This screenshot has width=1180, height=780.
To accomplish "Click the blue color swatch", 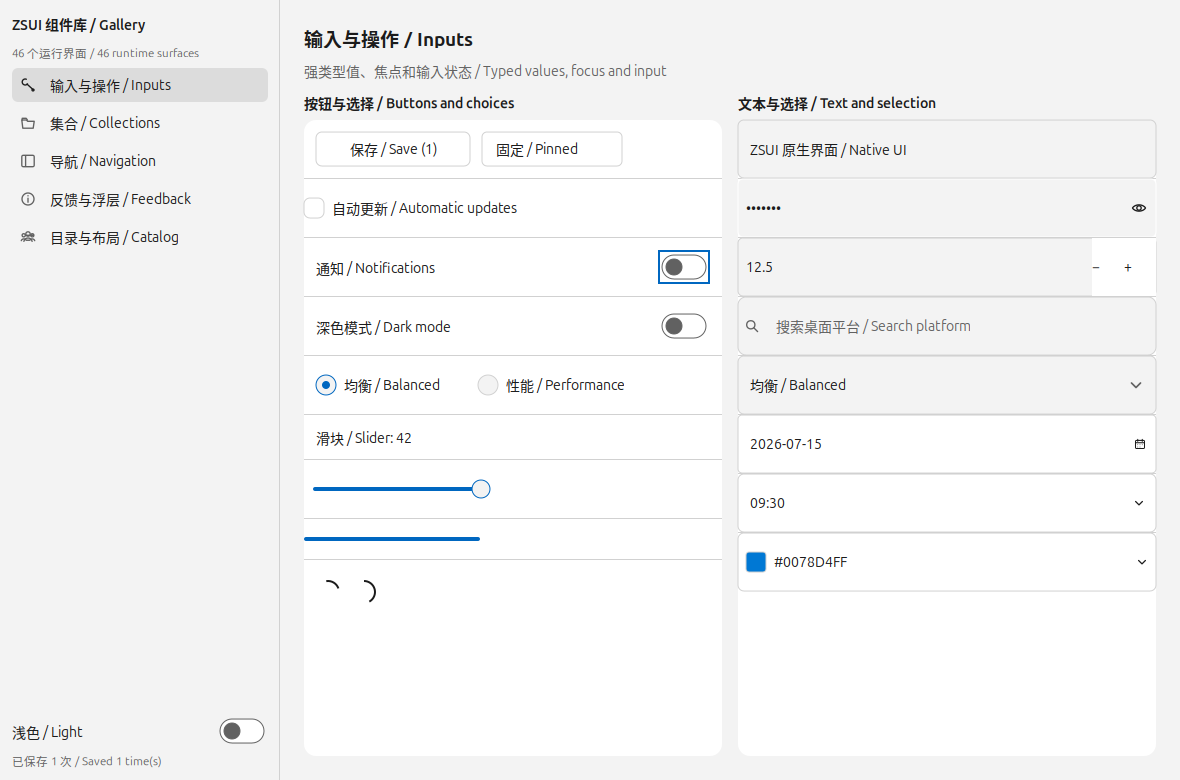I will [756, 562].
